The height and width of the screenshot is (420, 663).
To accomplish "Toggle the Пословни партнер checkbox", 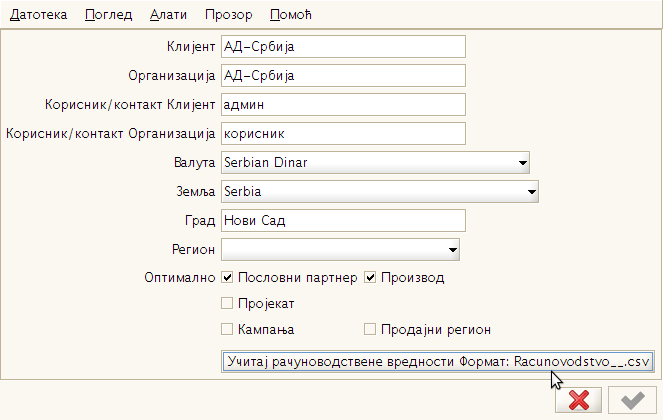I will point(228,277).
